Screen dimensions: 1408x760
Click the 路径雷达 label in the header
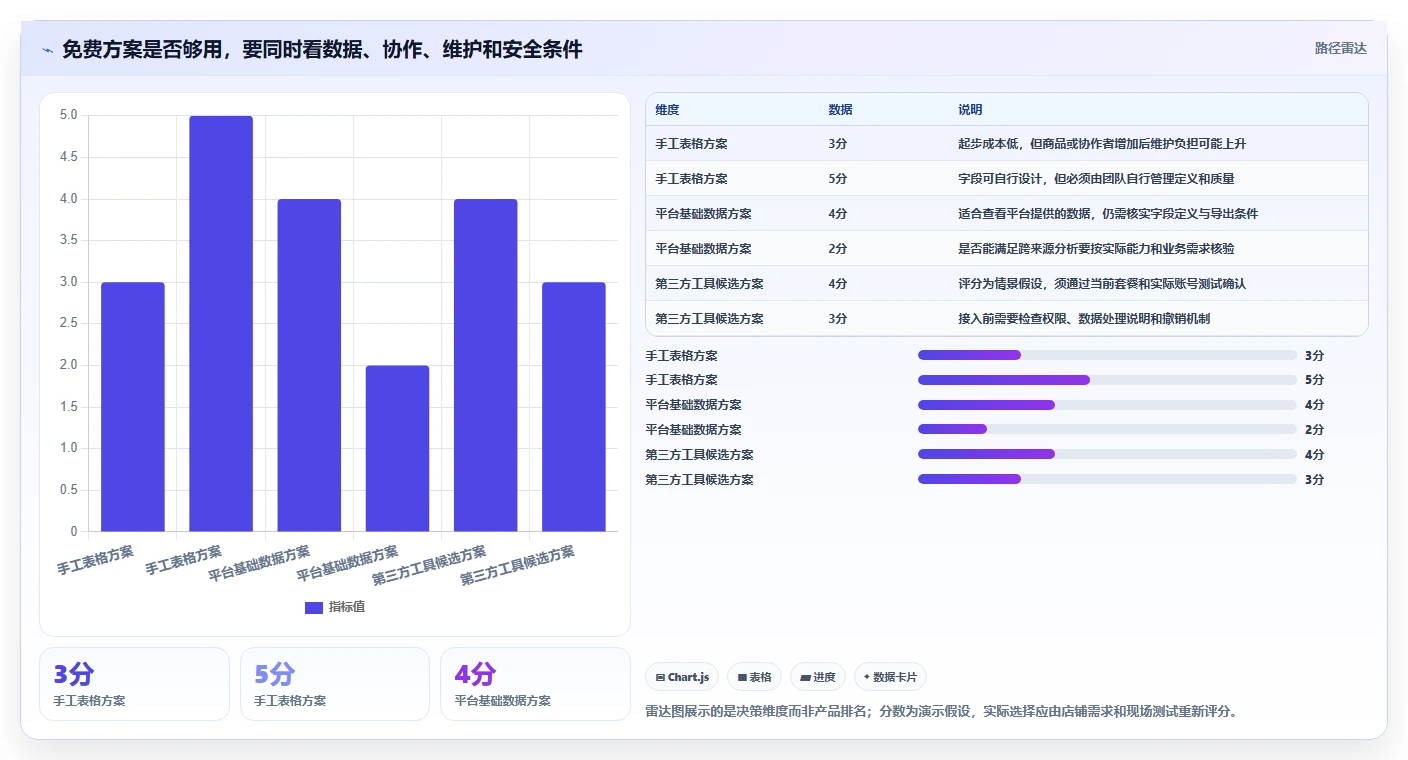1340,48
